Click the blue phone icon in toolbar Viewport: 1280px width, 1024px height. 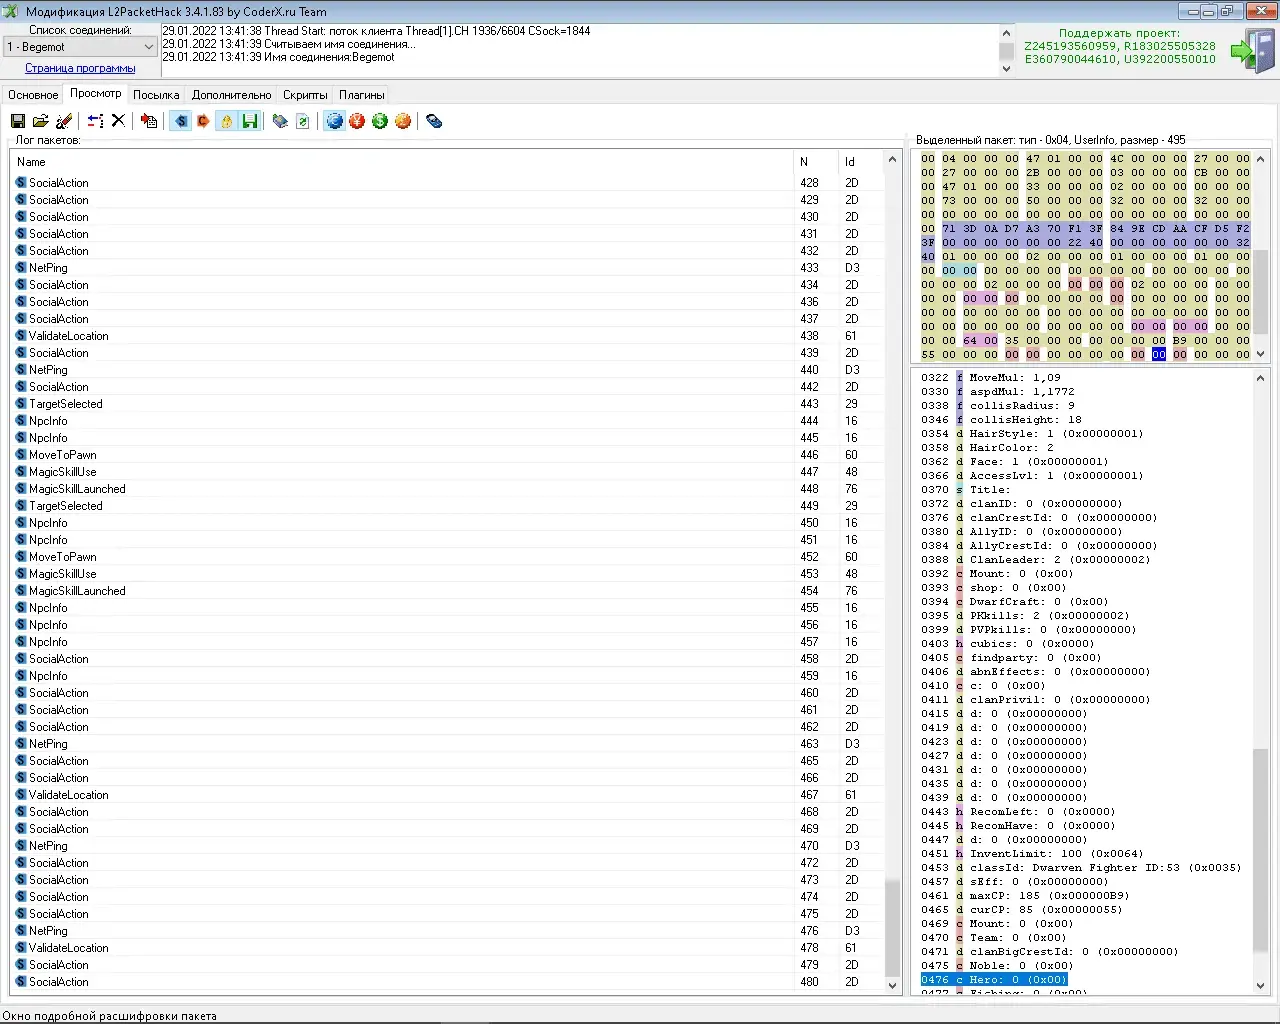[x=434, y=121]
